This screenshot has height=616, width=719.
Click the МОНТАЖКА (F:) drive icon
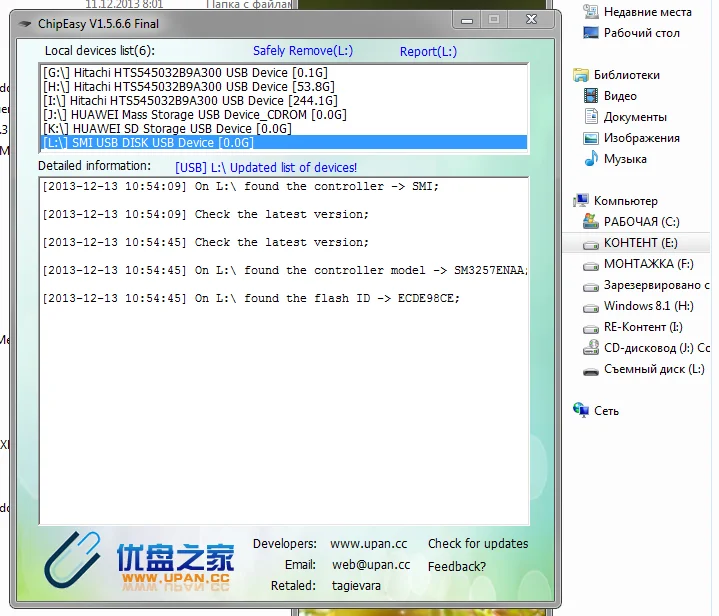[591, 266]
